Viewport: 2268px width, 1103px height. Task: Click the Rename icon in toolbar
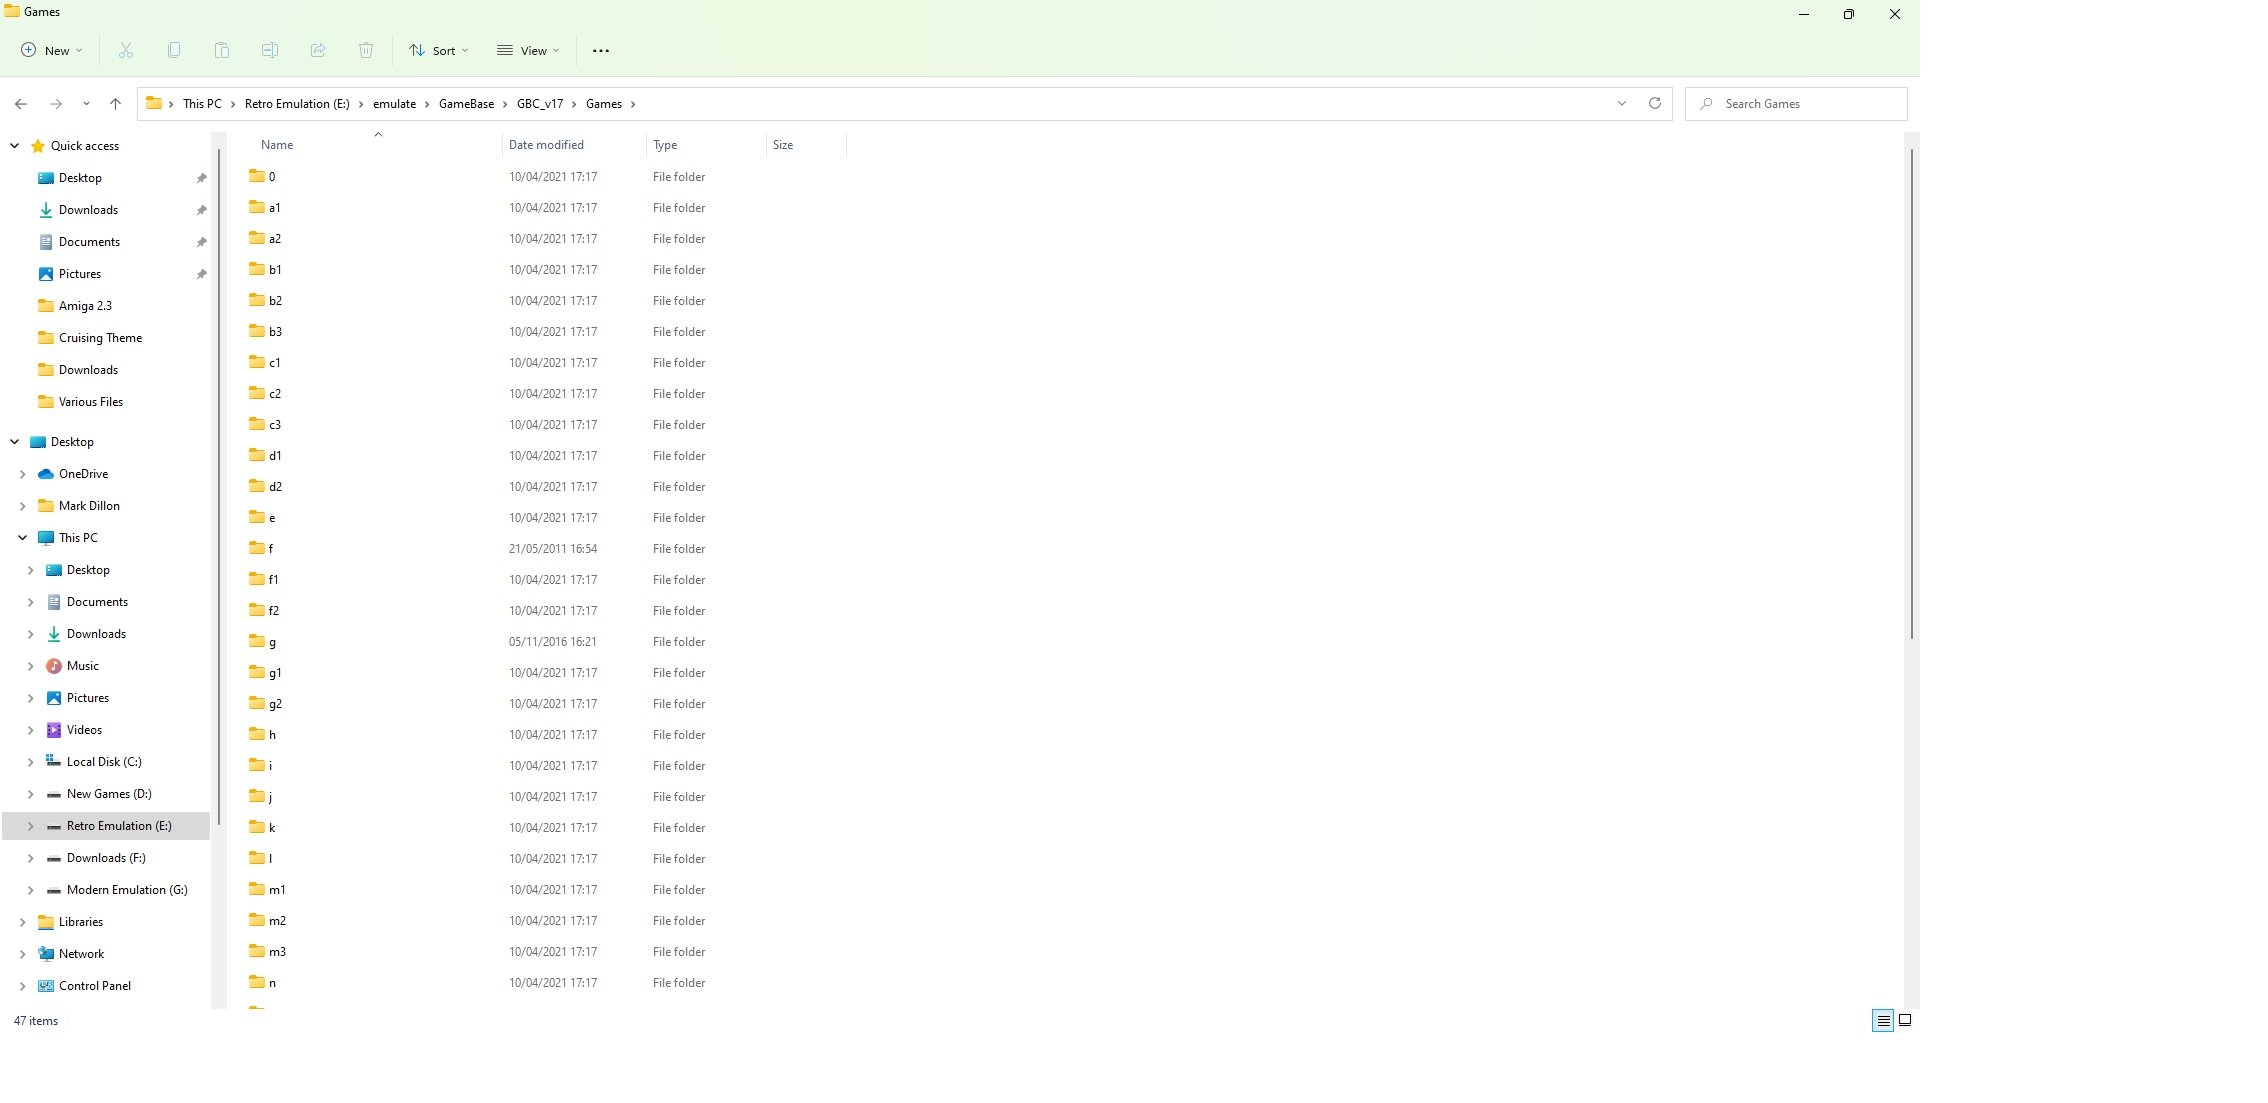click(x=270, y=50)
